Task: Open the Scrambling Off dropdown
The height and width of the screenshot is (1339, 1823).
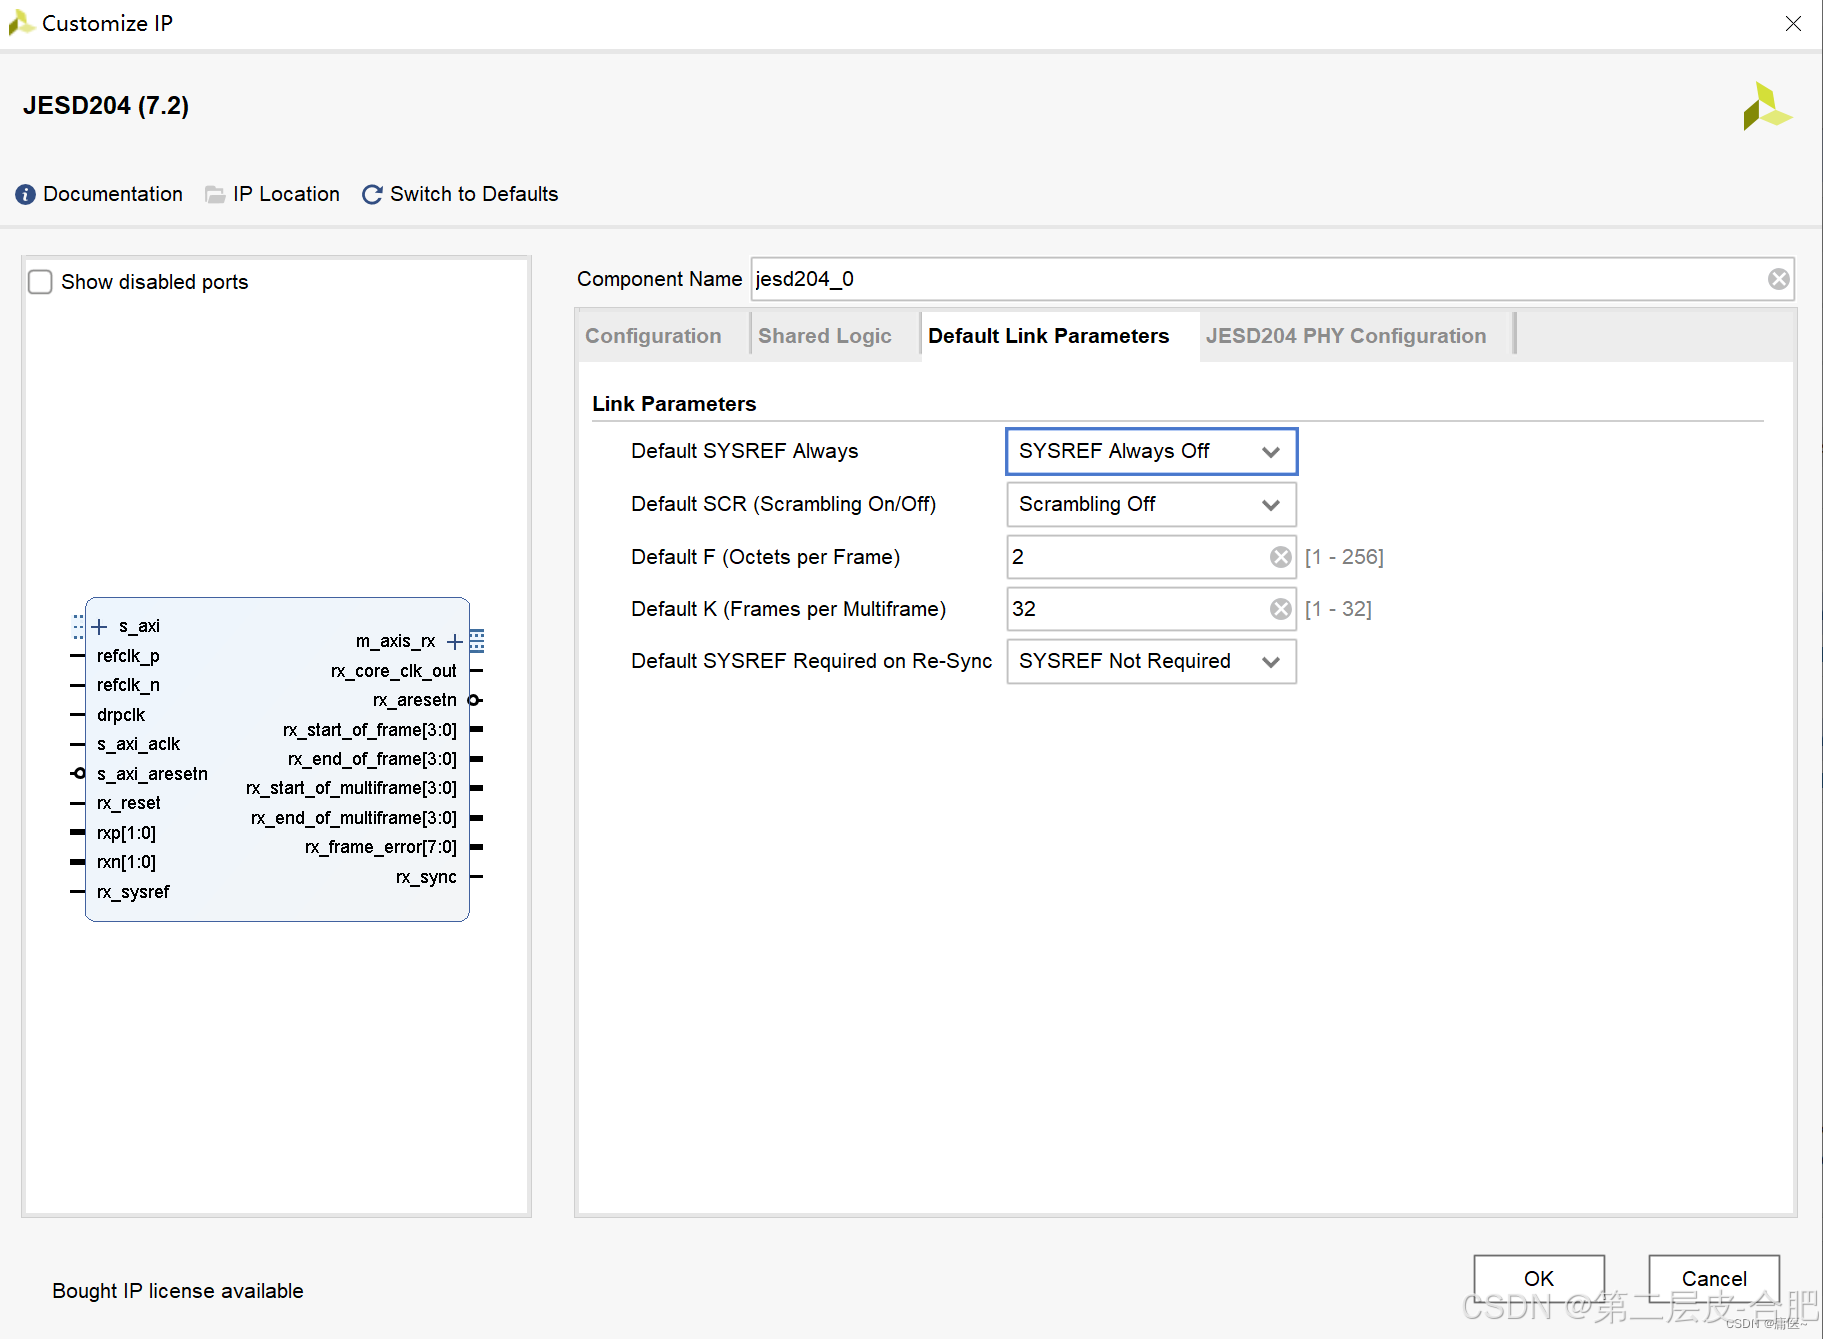Action: [x=1151, y=504]
